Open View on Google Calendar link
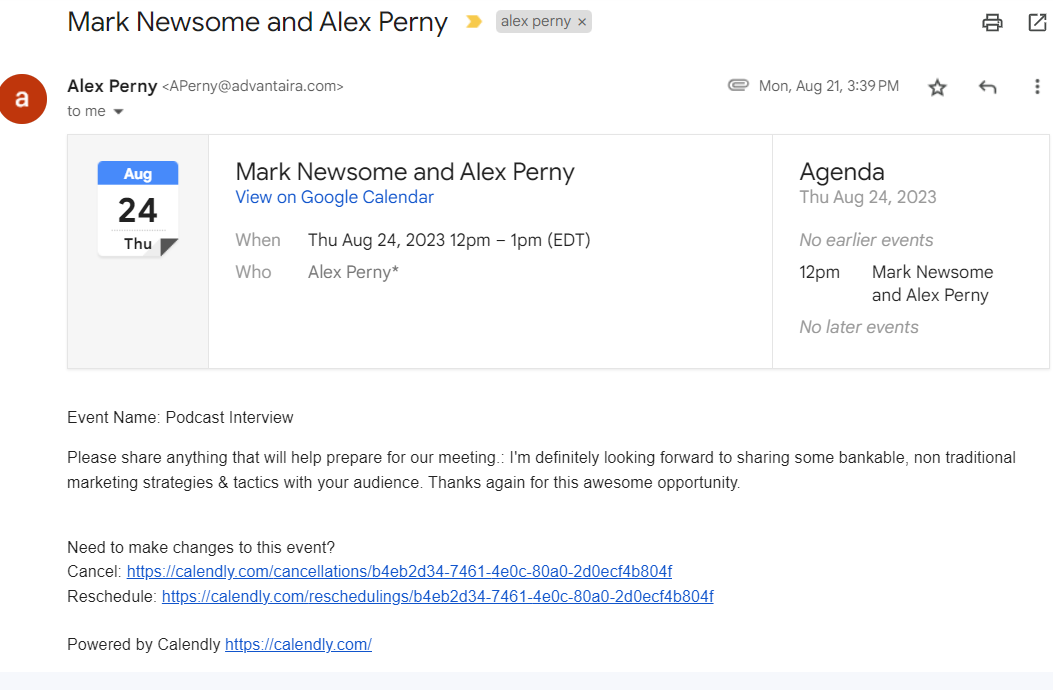This screenshot has height=690, width=1053. pyautogui.click(x=334, y=197)
